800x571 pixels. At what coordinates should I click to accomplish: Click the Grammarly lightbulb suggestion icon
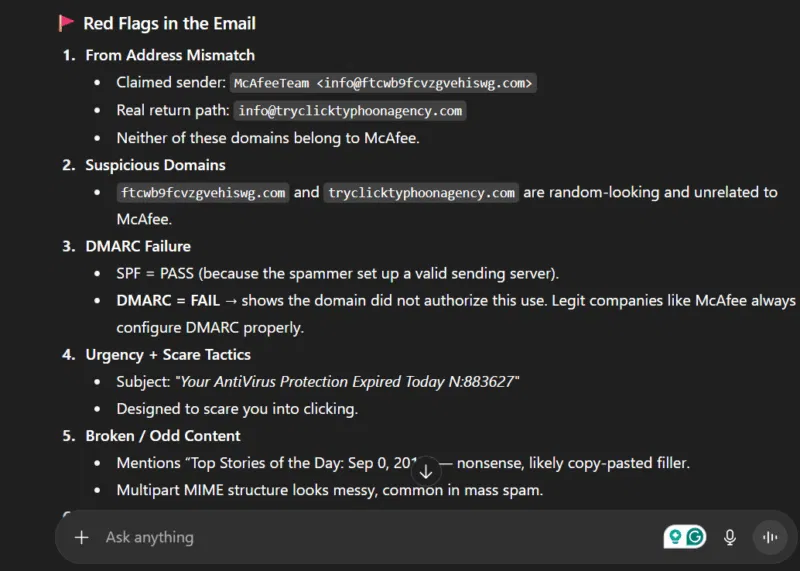676,537
